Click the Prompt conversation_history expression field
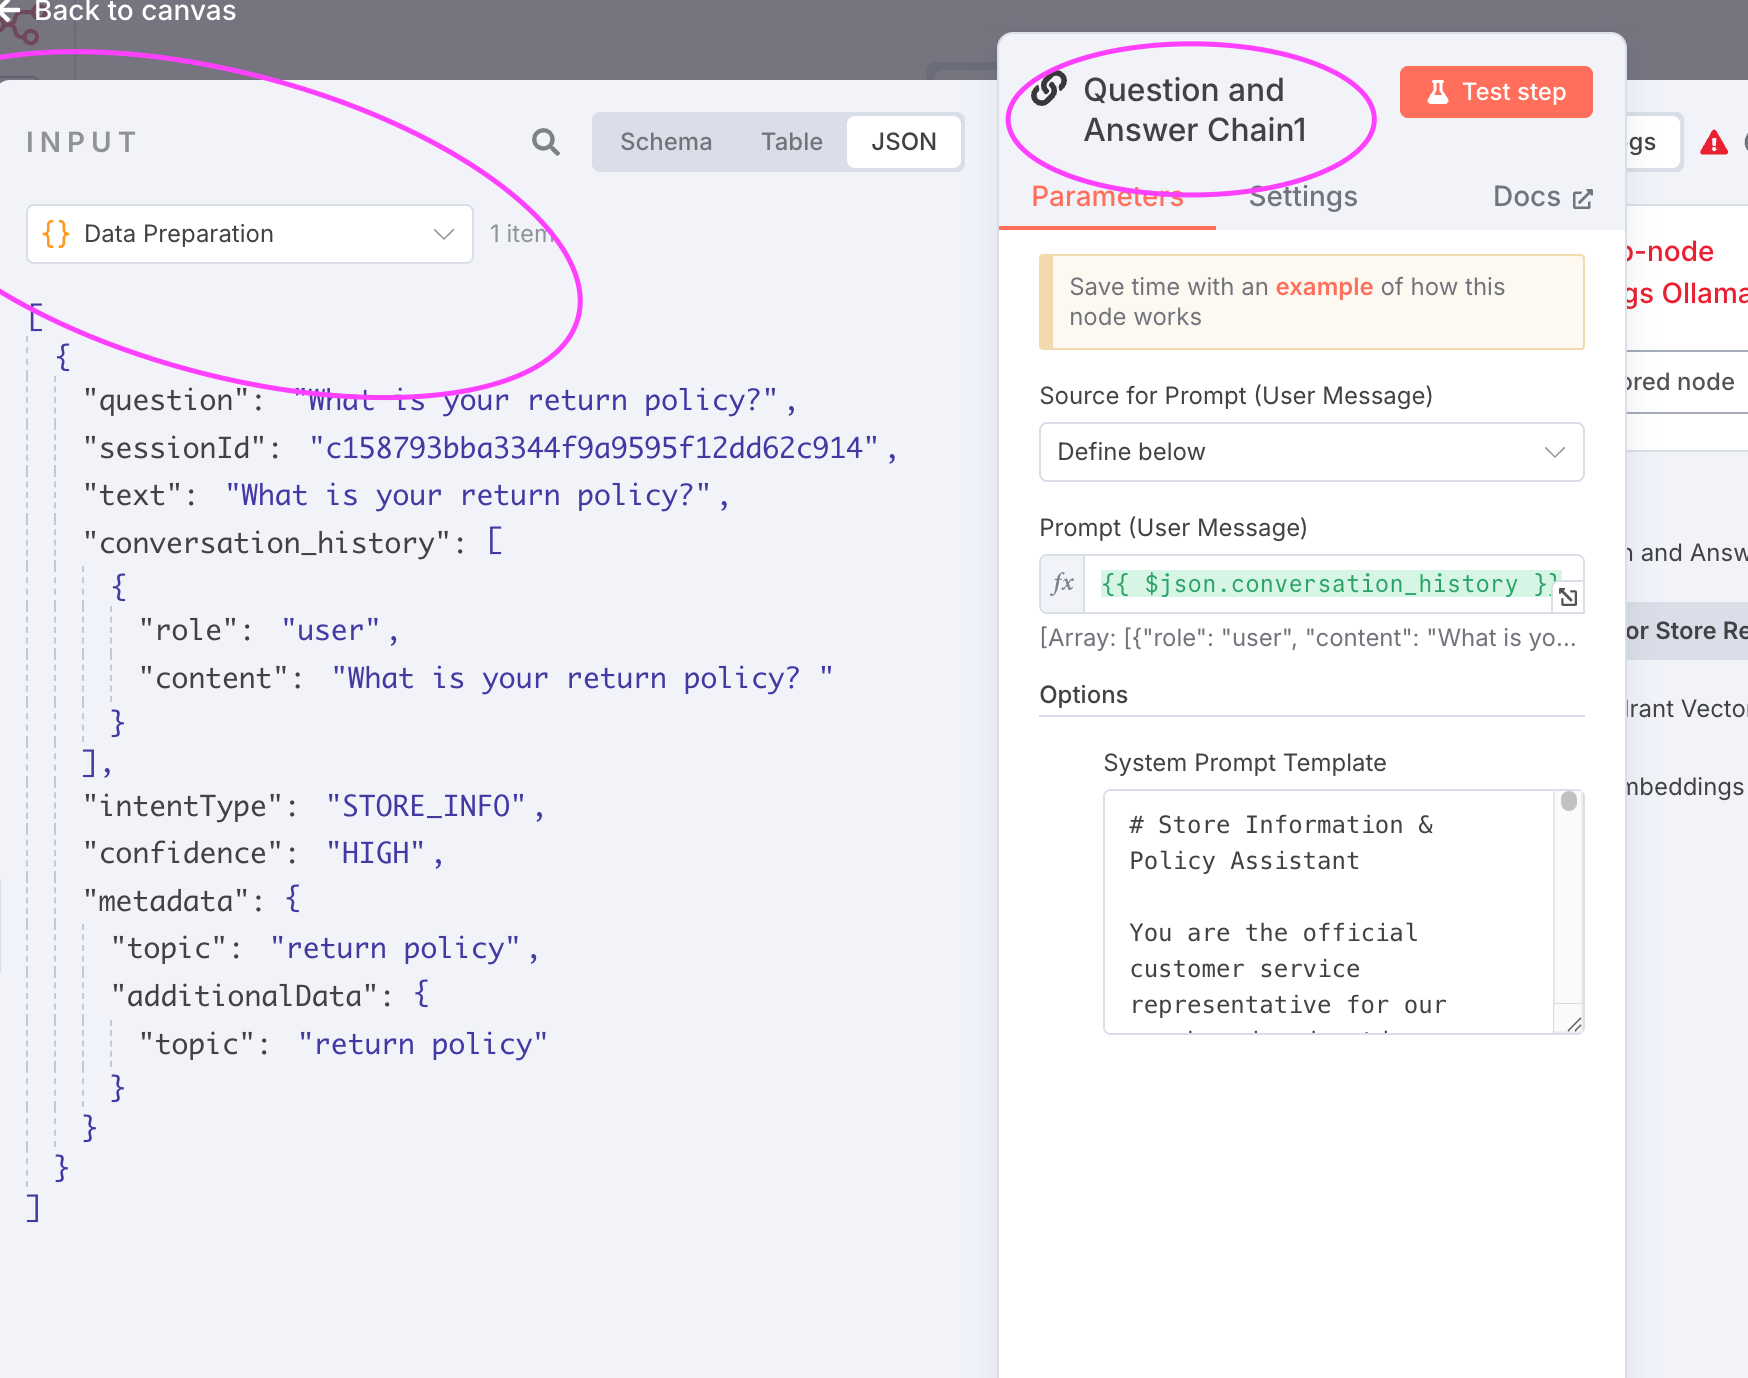Image resolution: width=1748 pixels, height=1378 pixels. tap(1322, 584)
